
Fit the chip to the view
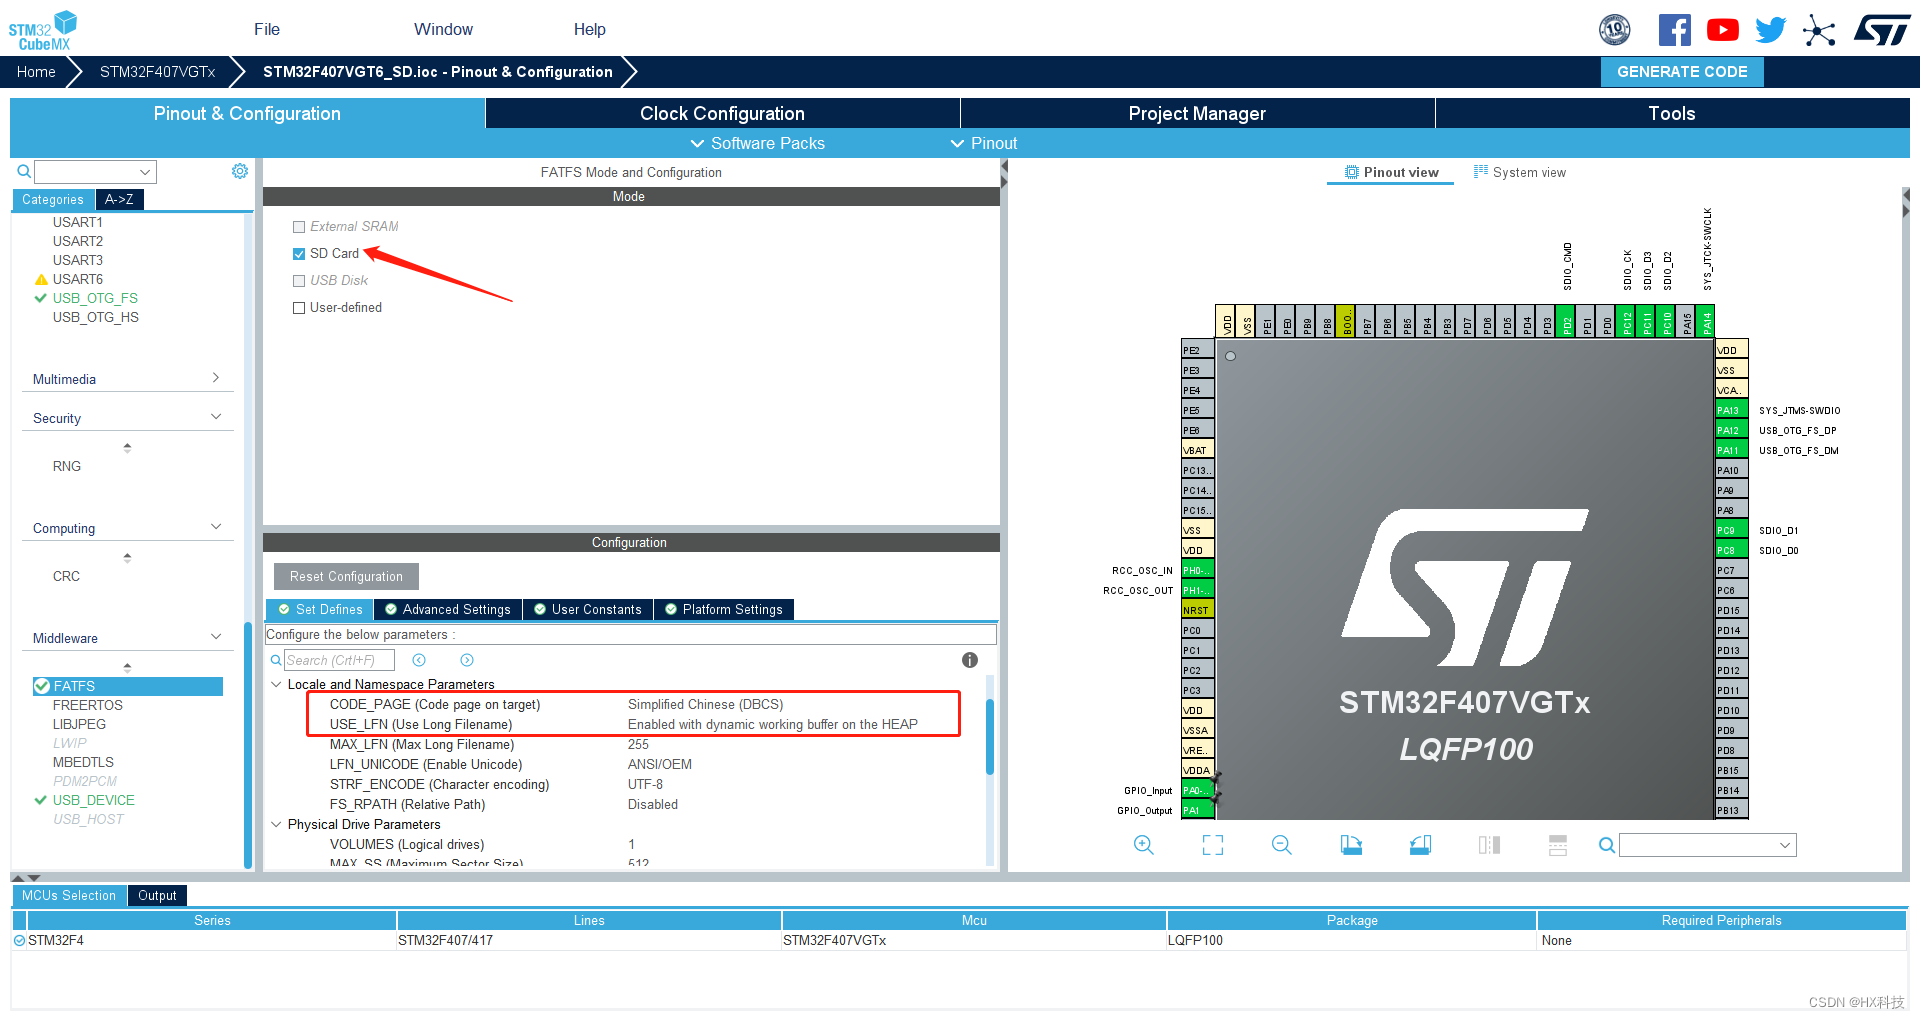(x=1213, y=845)
